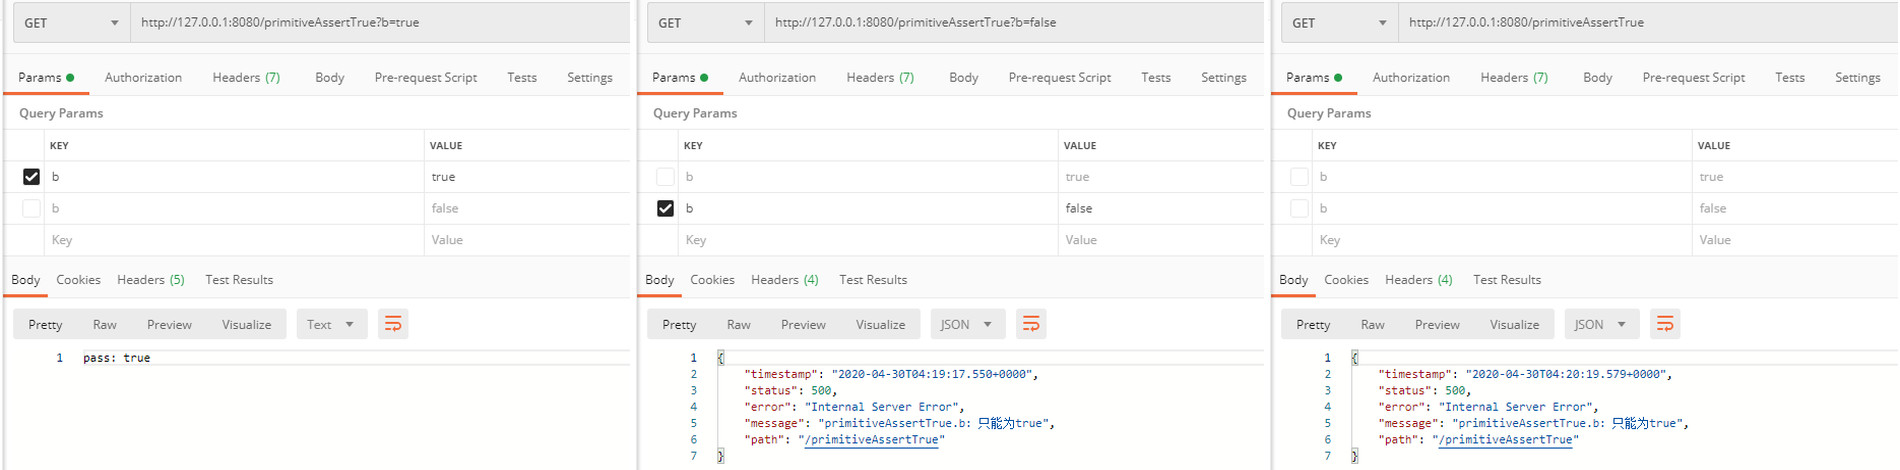Open GET method dropdown for the ?b=true URL
Viewport: 1900px width, 470px height.
[71, 23]
